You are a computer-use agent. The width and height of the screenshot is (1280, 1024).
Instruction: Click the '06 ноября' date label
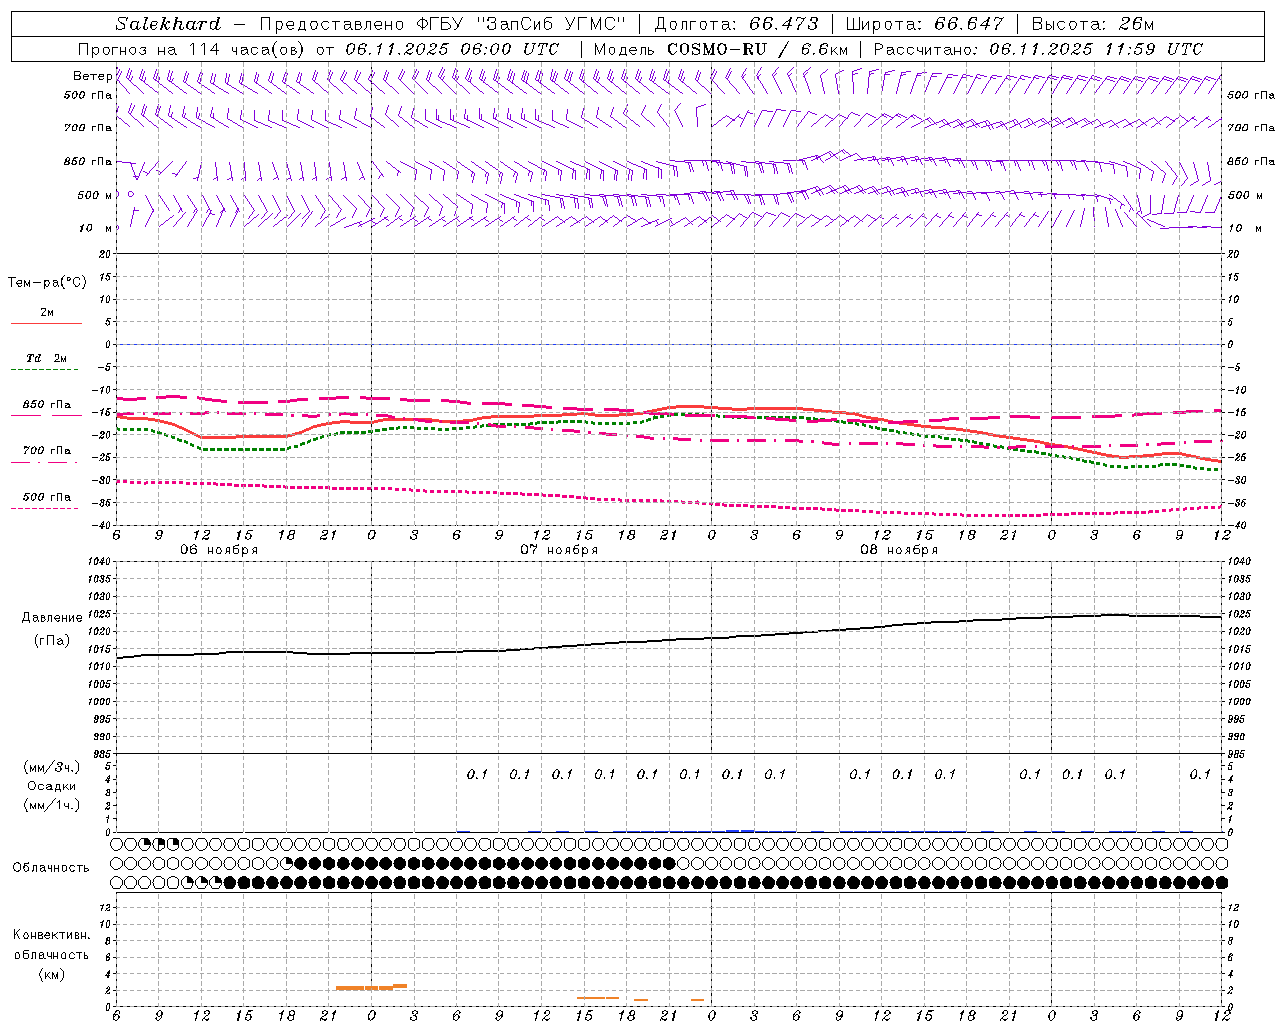point(219,550)
